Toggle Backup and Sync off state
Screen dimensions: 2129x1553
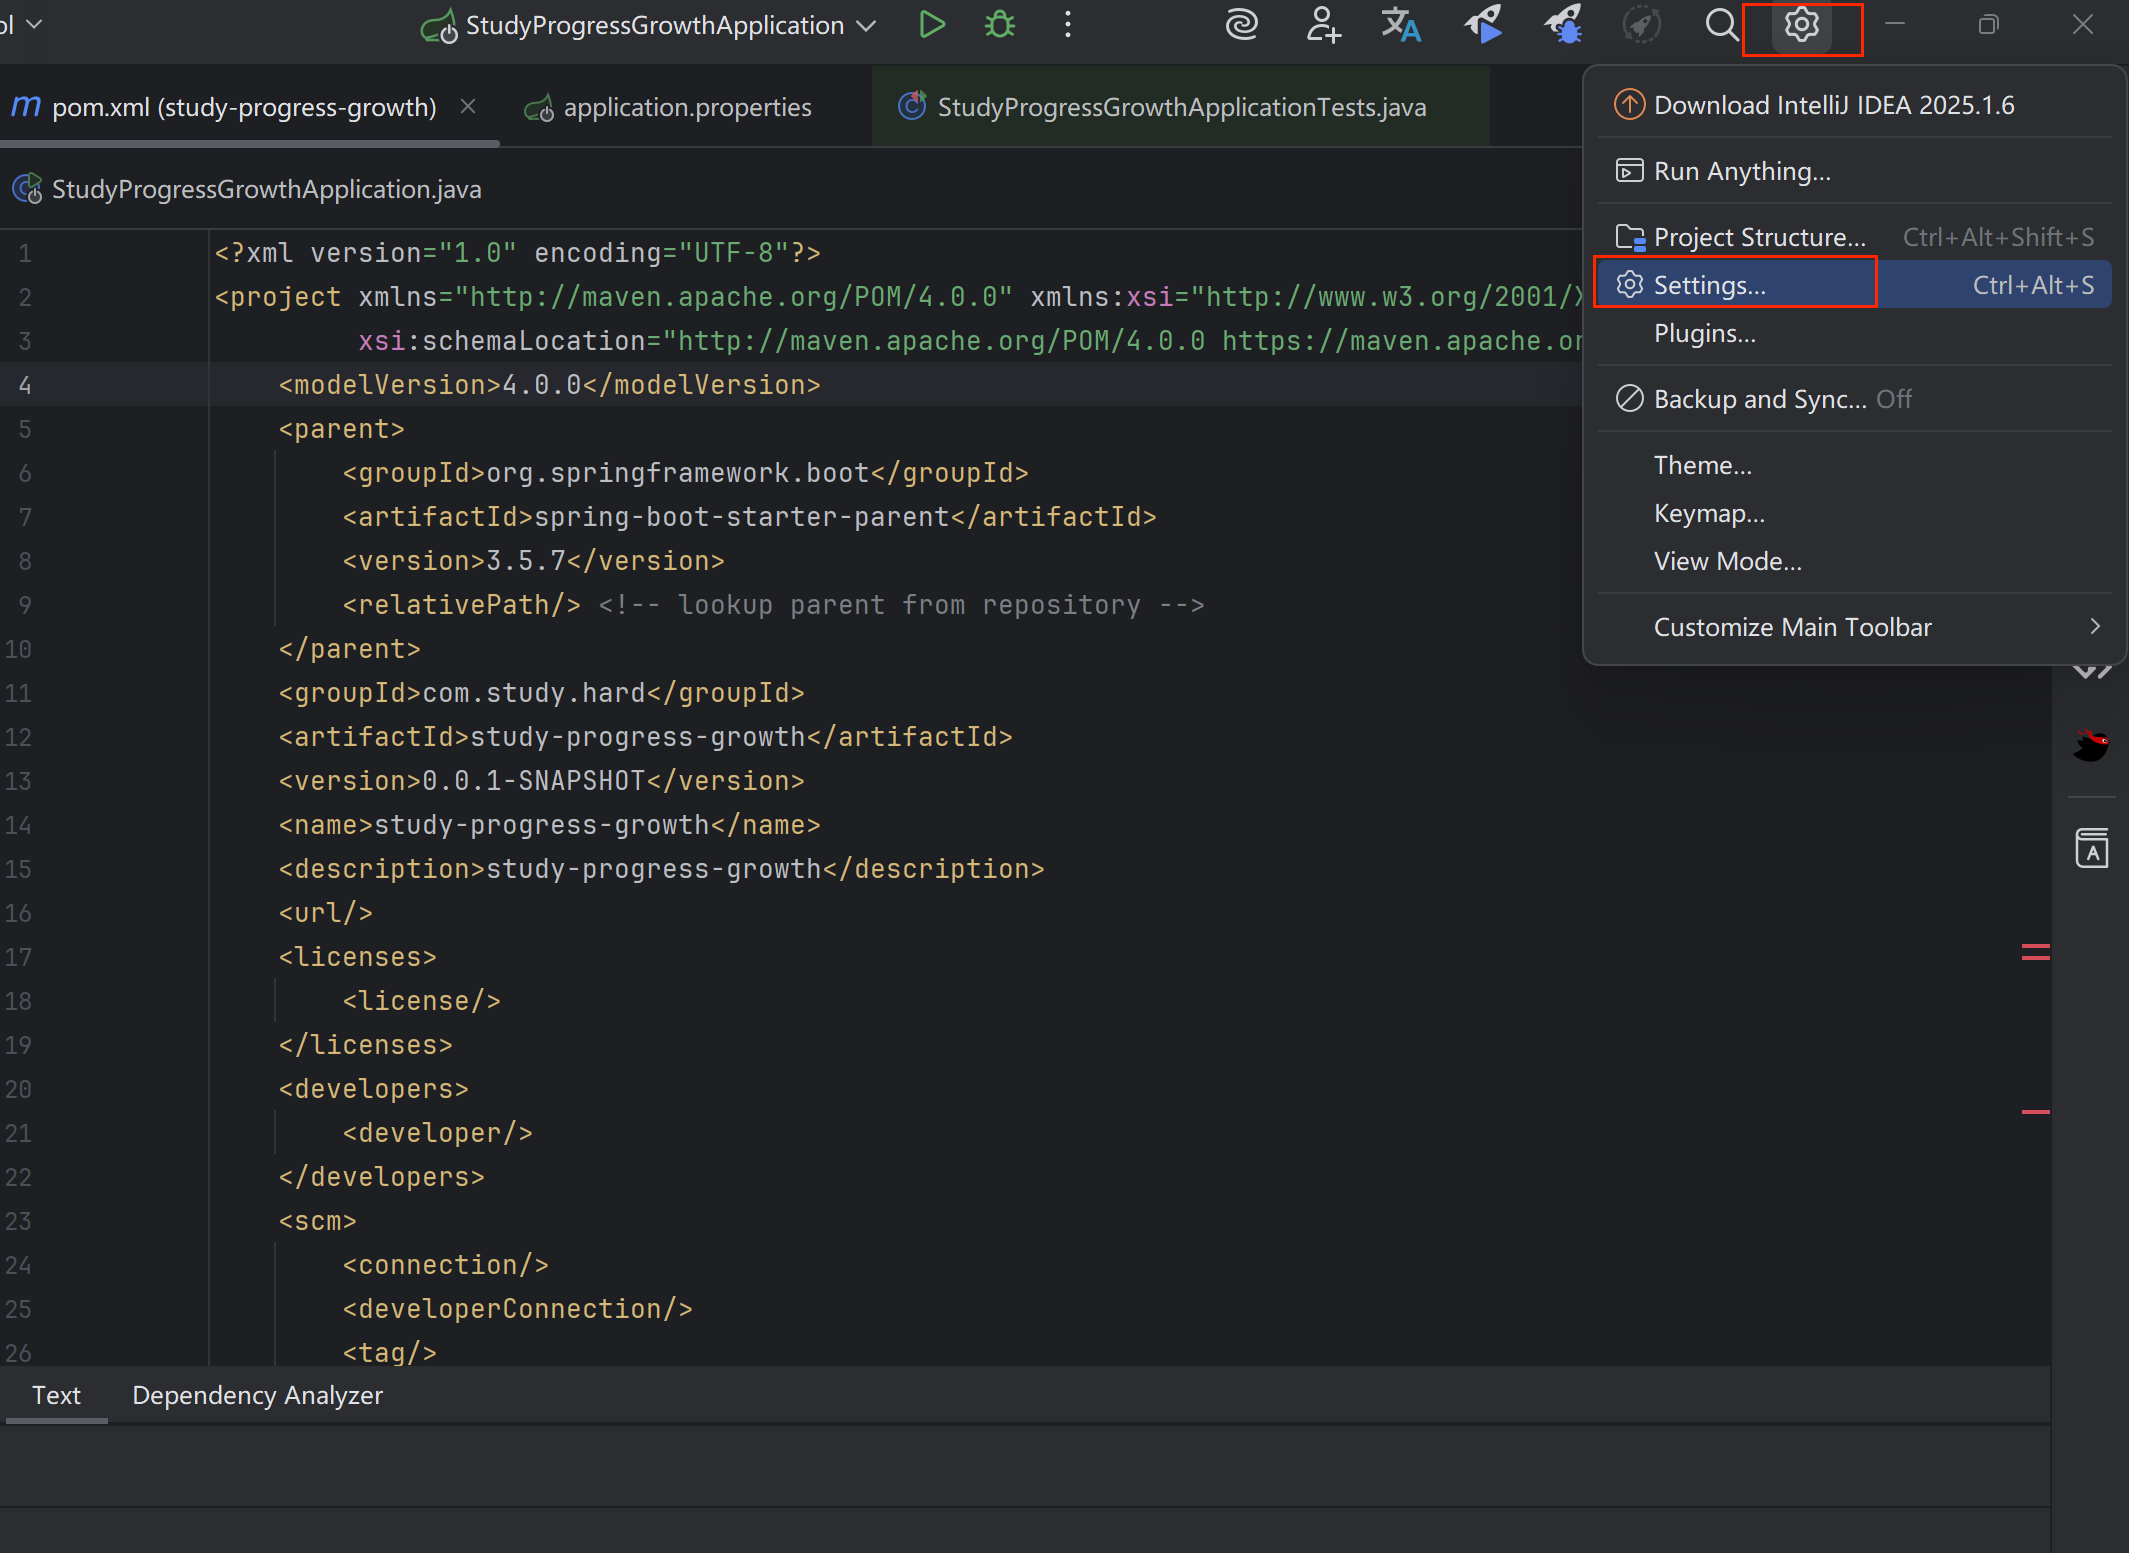pos(1760,398)
